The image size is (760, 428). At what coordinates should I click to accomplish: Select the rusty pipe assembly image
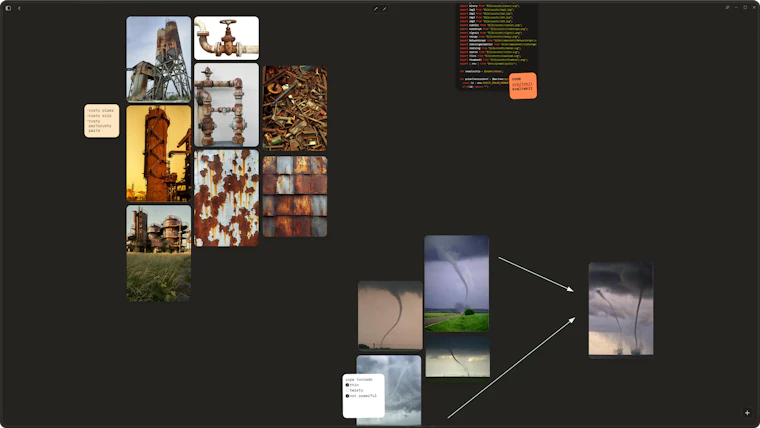coord(226,105)
